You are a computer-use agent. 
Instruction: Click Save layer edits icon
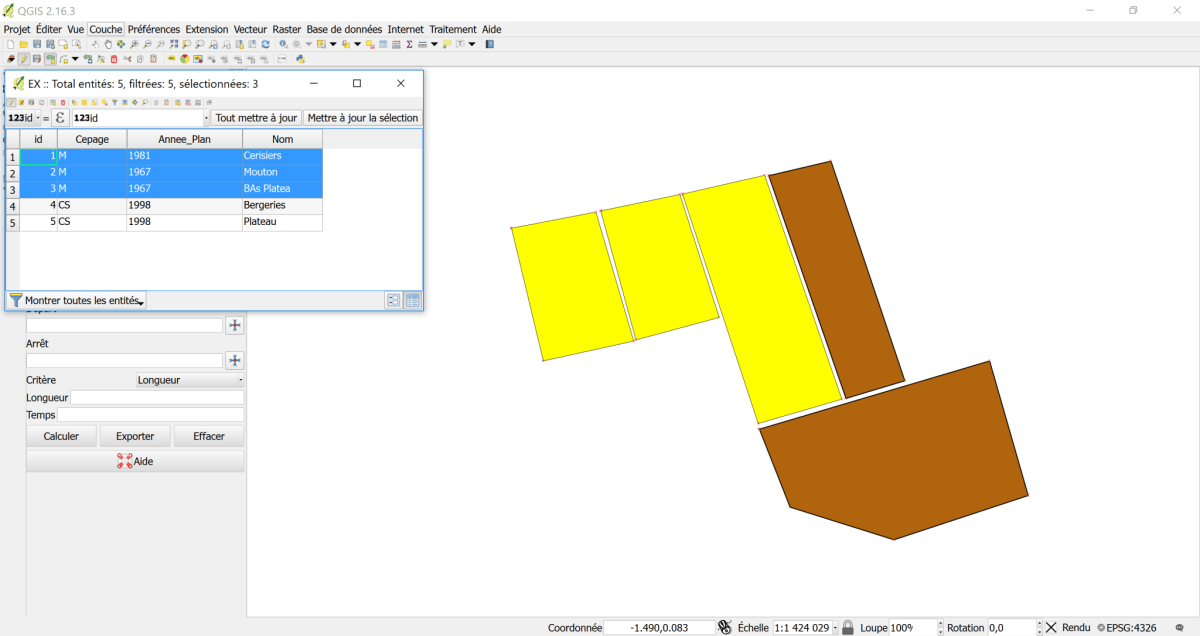click(x=37, y=59)
